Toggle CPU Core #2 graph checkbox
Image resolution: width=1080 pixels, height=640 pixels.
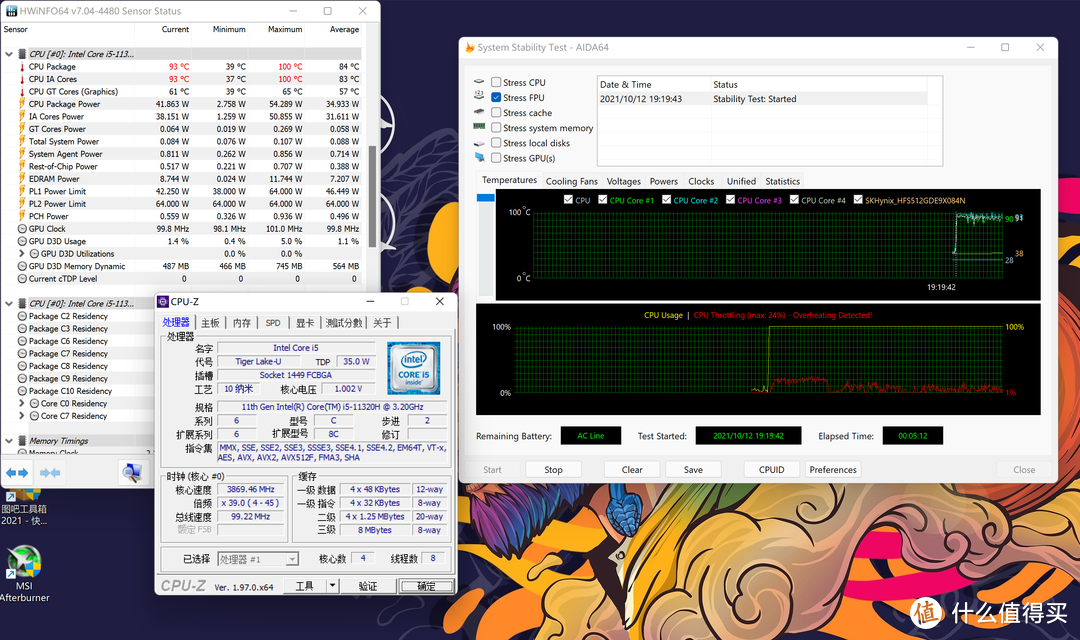(x=667, y=200)
